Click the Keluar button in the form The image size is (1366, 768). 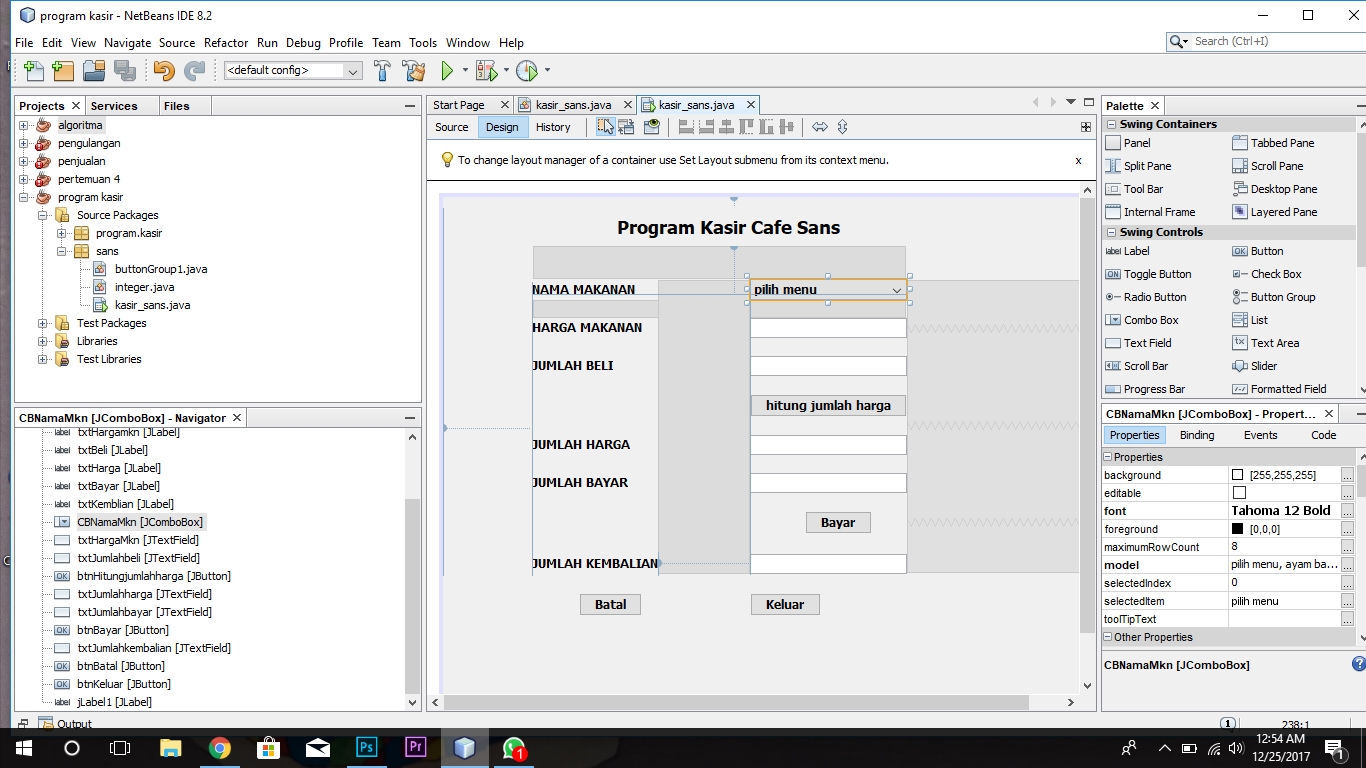pos(785,604)
